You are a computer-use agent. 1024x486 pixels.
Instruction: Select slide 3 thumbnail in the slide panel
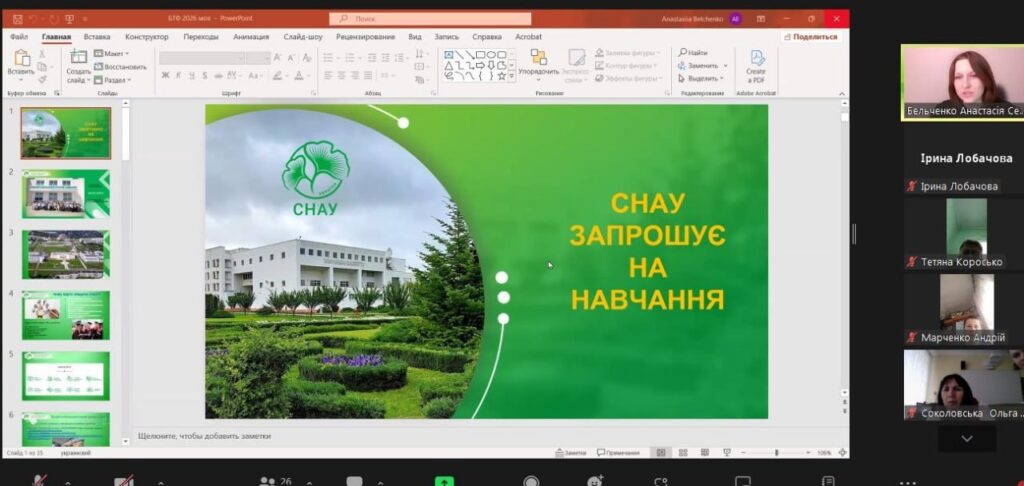(66, 254)
